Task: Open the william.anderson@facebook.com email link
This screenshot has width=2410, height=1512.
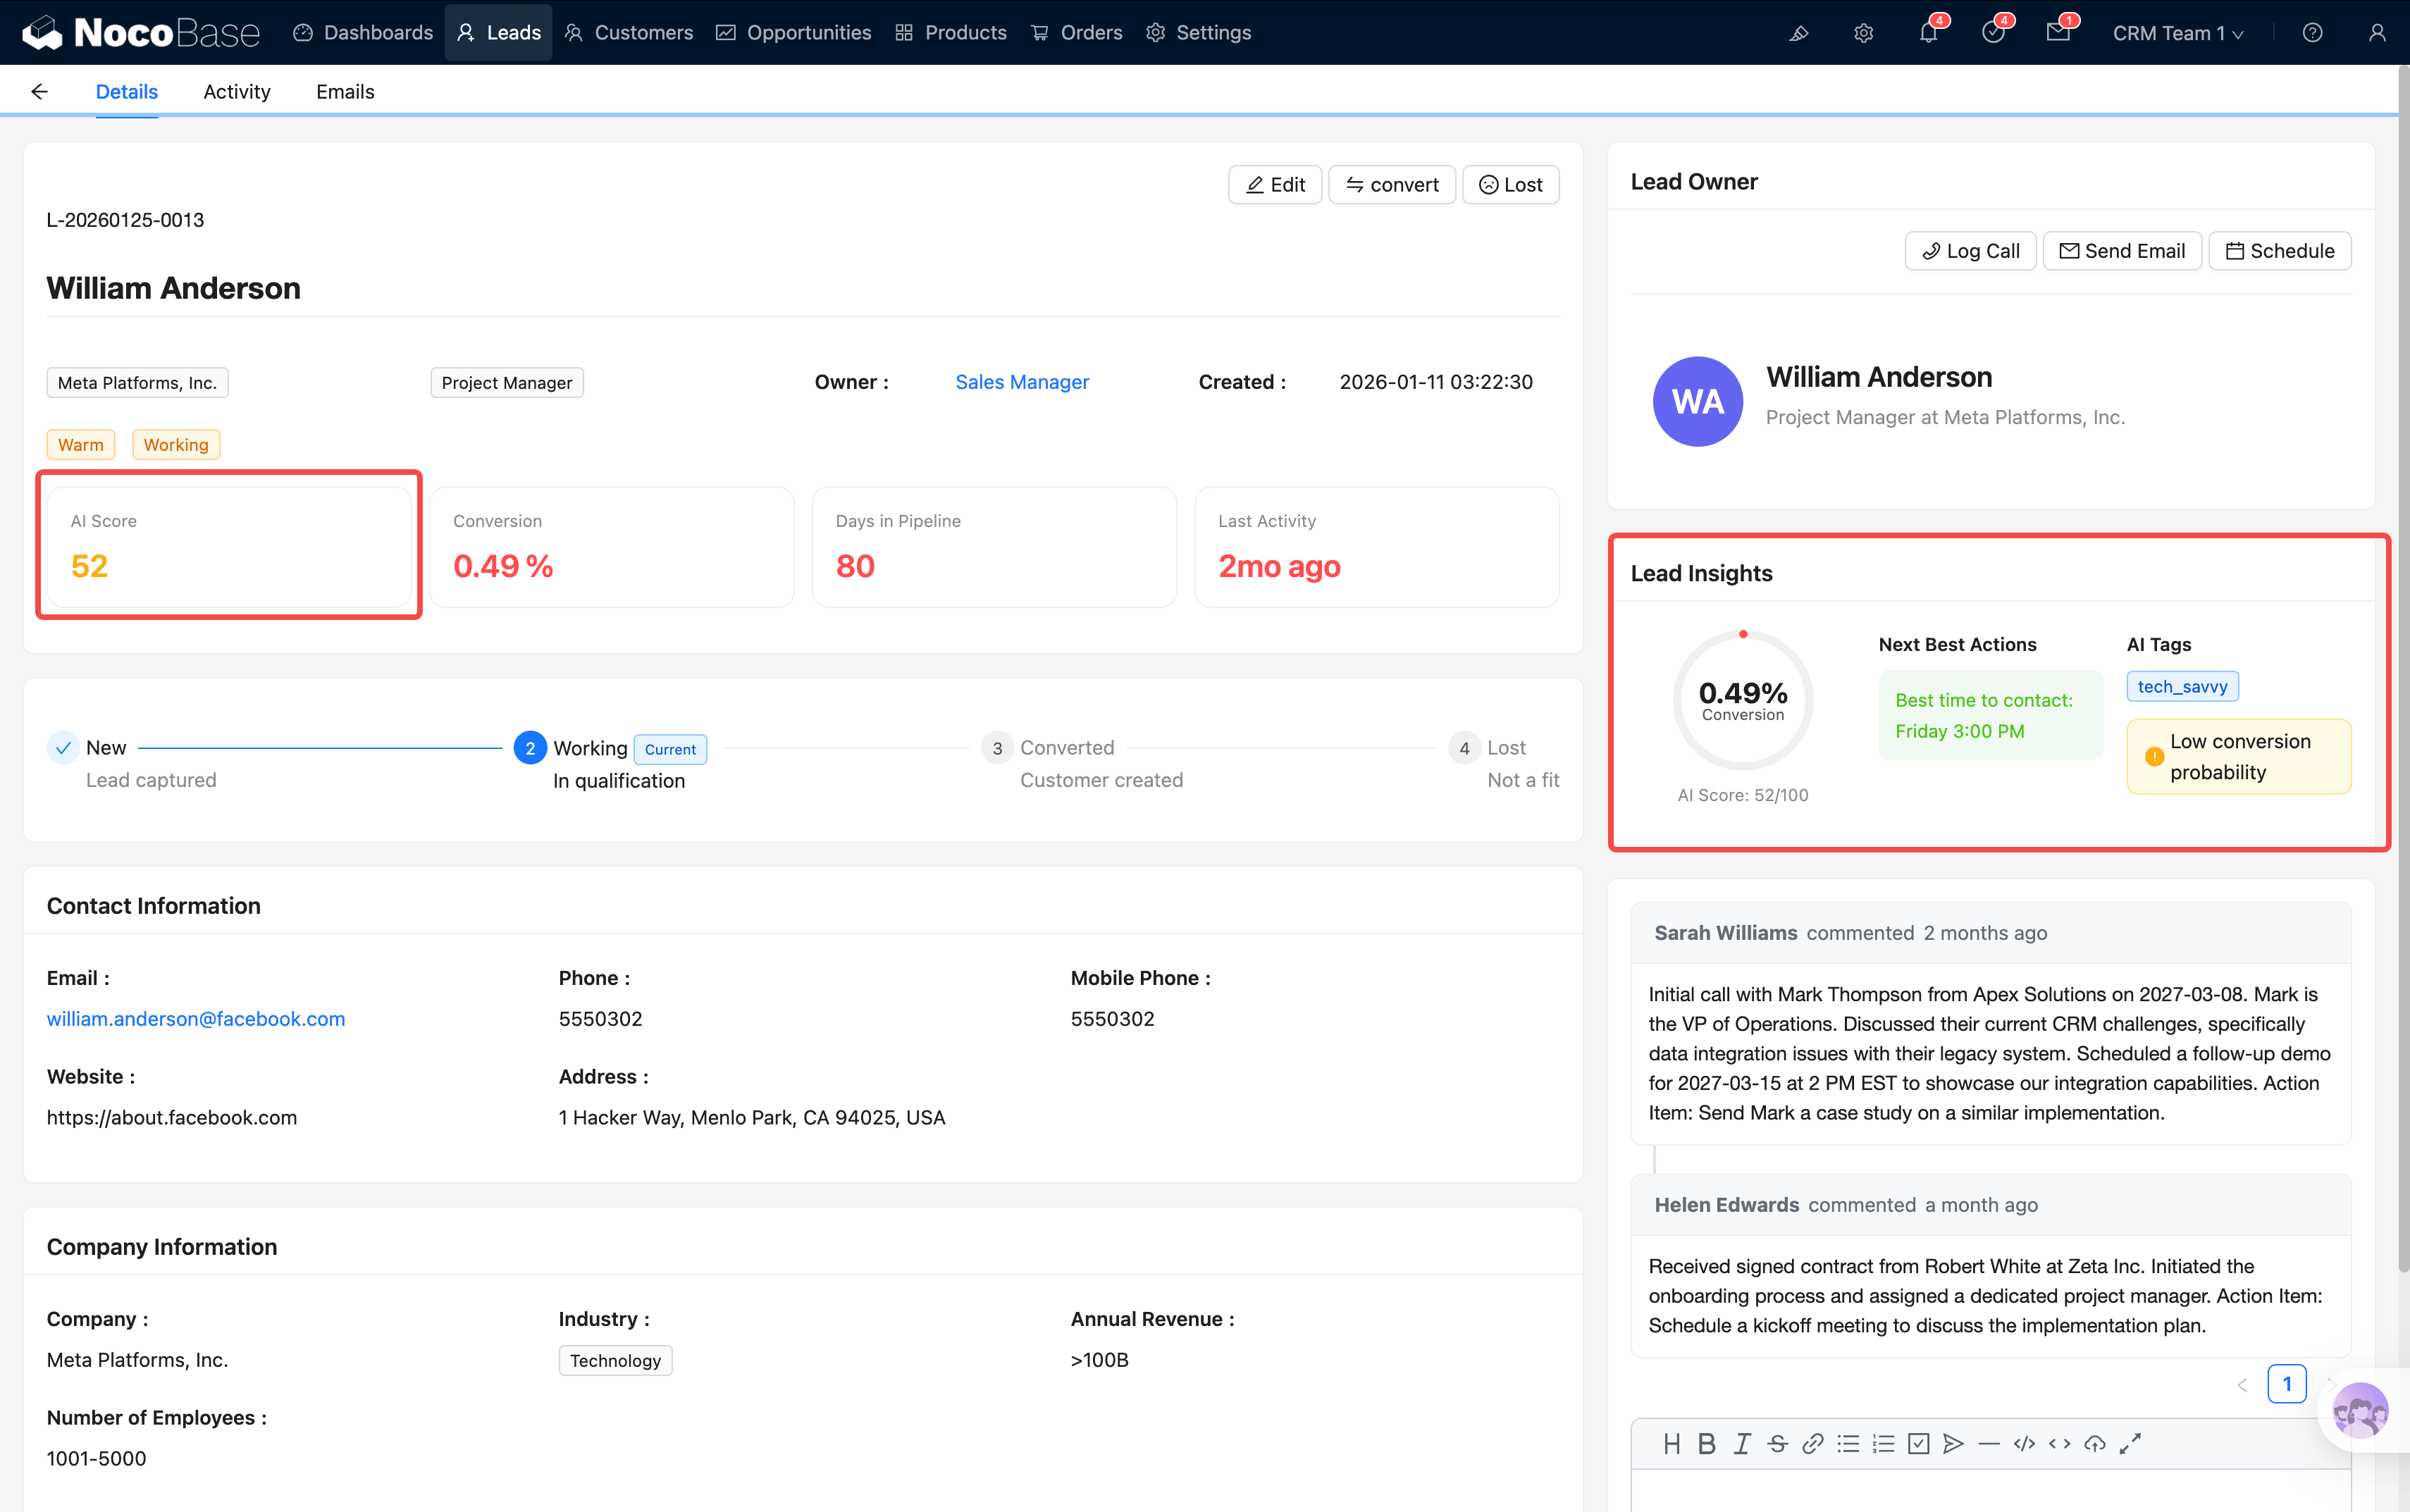Action: tap(196, 1019)
